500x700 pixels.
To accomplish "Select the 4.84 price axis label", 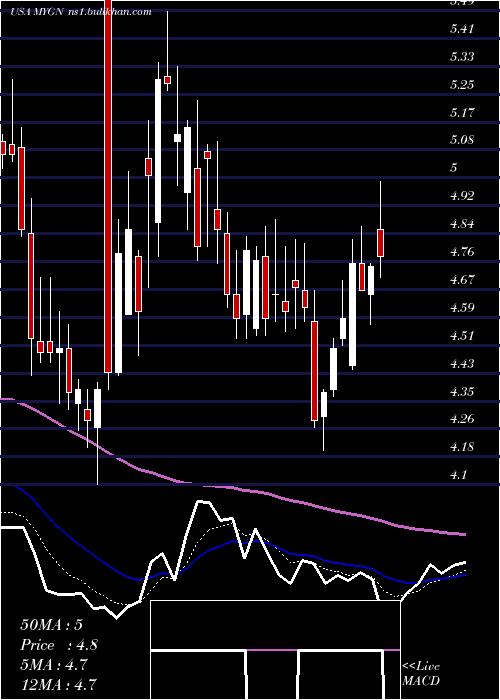I will [x=462, y=224].
